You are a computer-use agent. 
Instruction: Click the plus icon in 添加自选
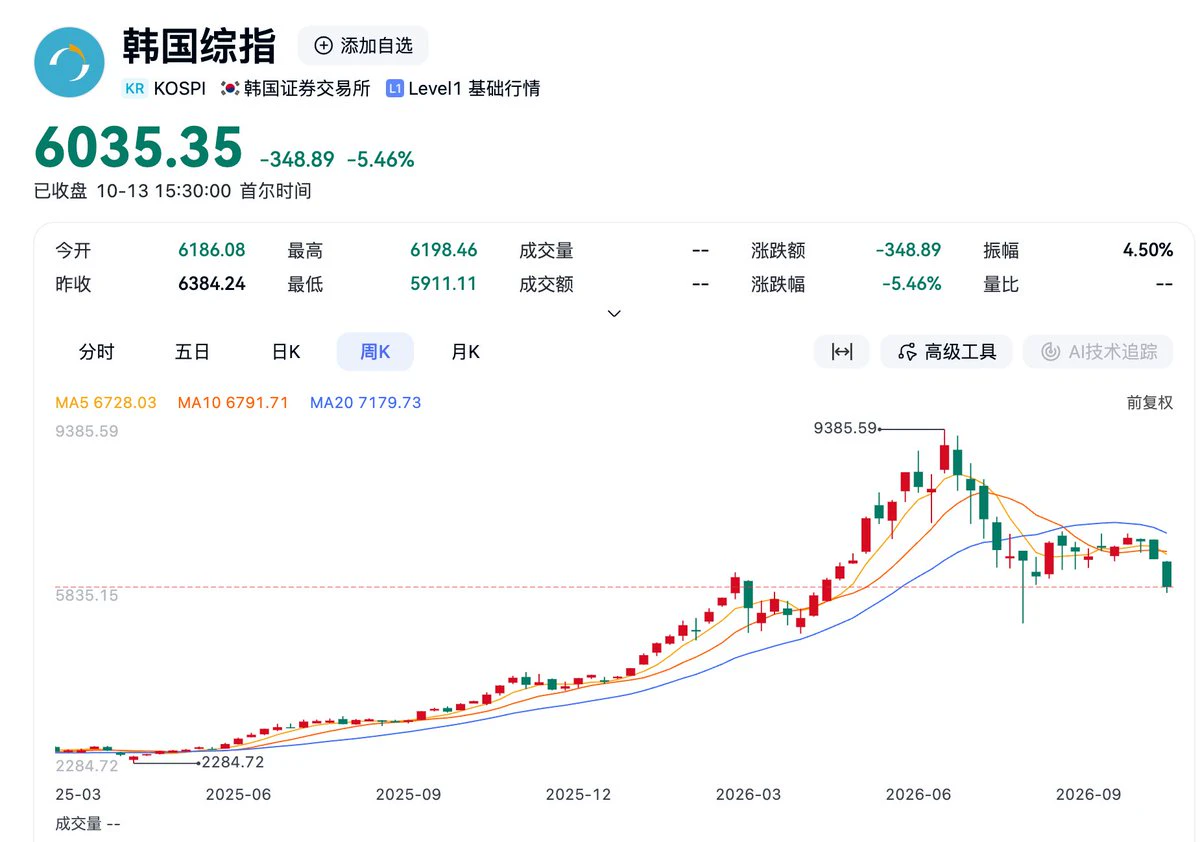323,45
